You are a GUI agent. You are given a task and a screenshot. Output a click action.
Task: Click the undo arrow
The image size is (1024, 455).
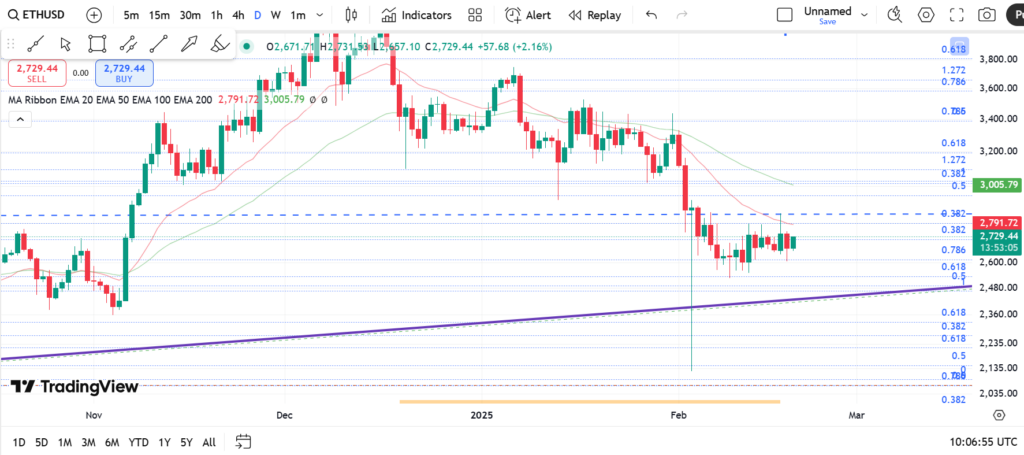[x=652, y=15]
